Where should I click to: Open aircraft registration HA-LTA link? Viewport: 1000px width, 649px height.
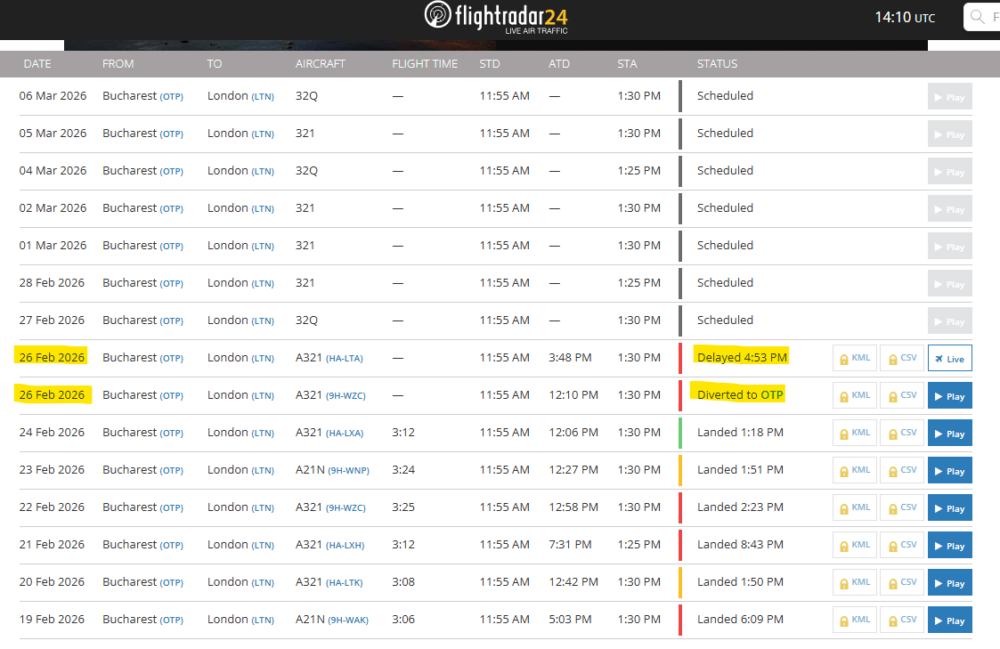click(x=347, y=359)
